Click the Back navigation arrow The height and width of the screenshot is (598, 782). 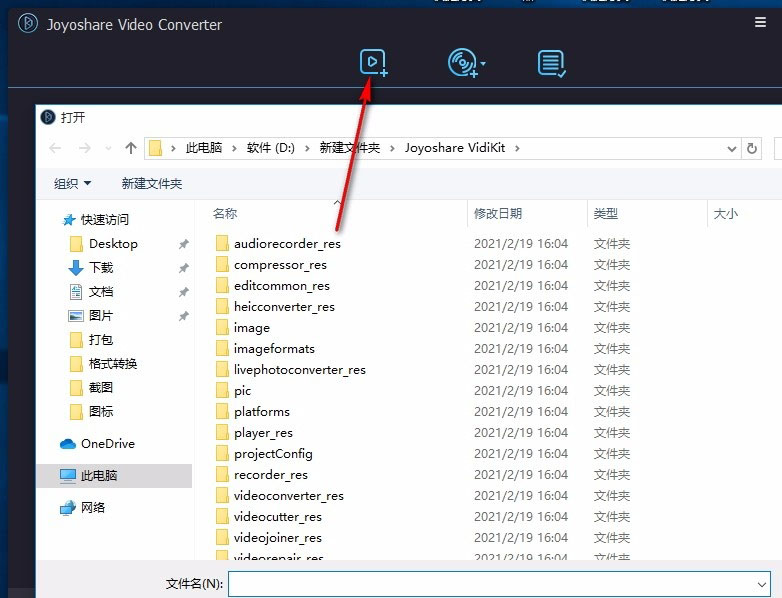pyautogui.click(x=56, y=148)
